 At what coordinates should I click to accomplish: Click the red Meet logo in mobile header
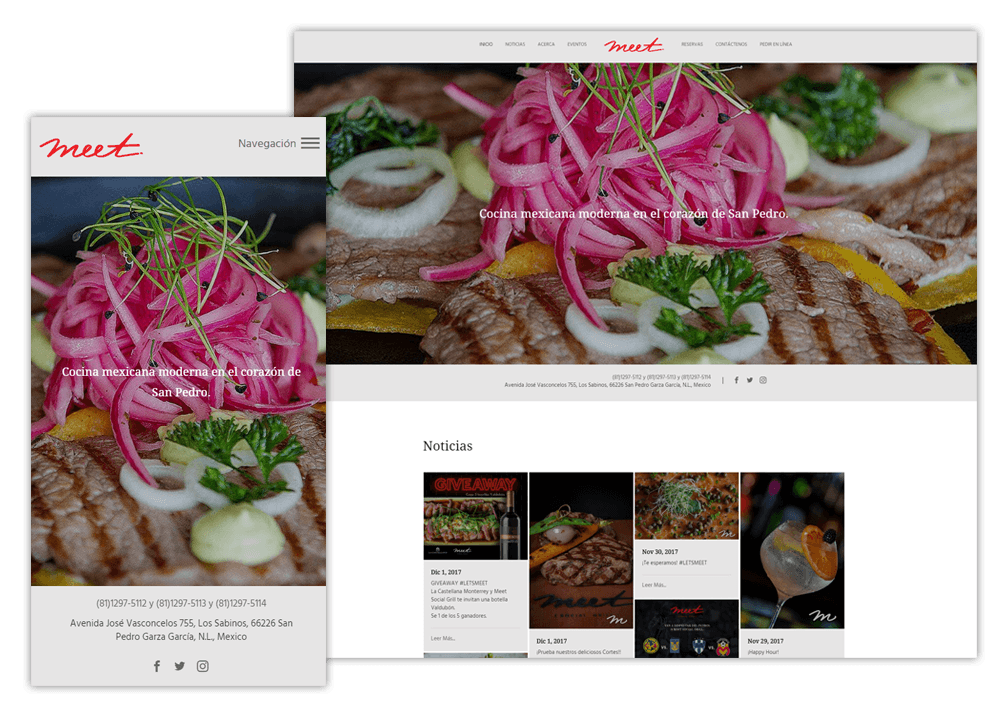pyautogui.click(x=91, y=146)
